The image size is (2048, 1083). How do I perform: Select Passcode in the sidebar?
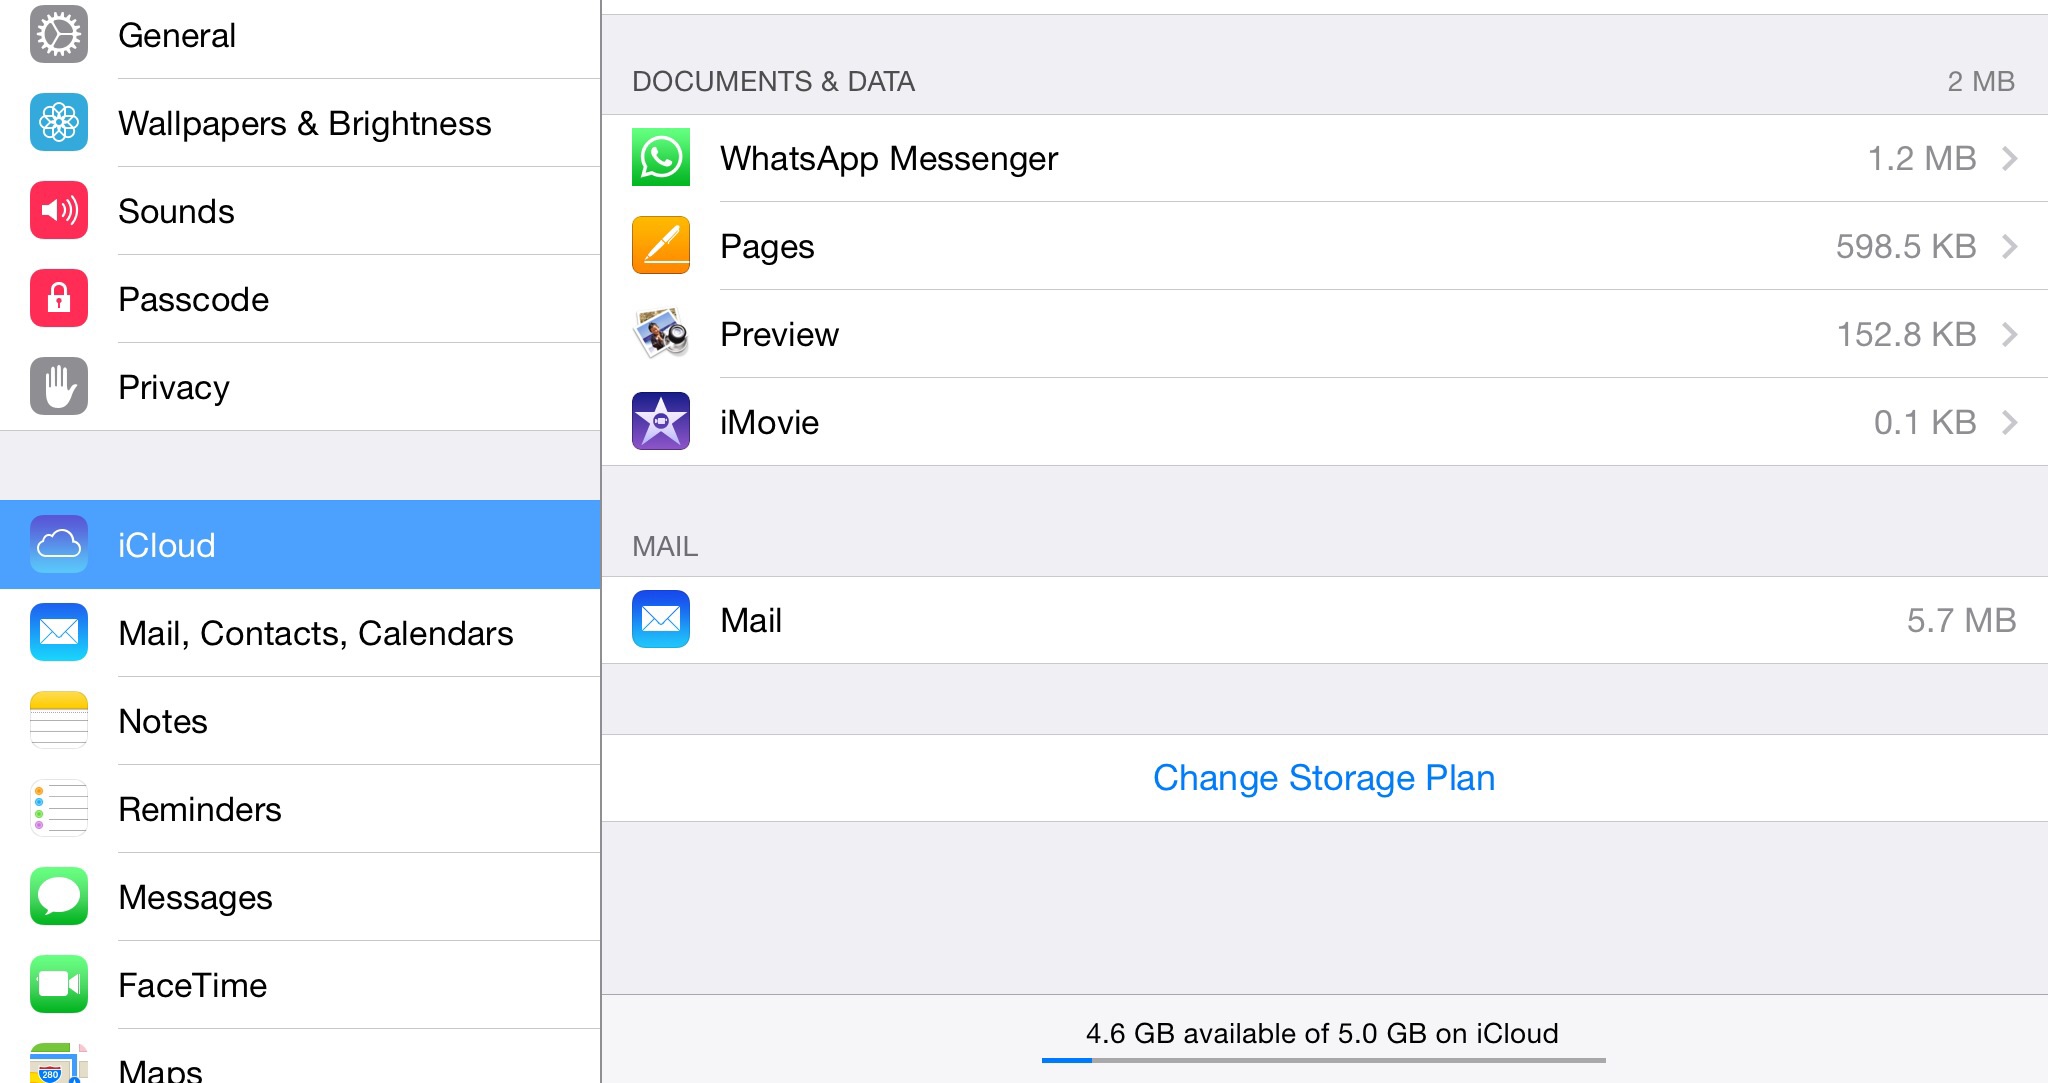(x=300, y=299)
